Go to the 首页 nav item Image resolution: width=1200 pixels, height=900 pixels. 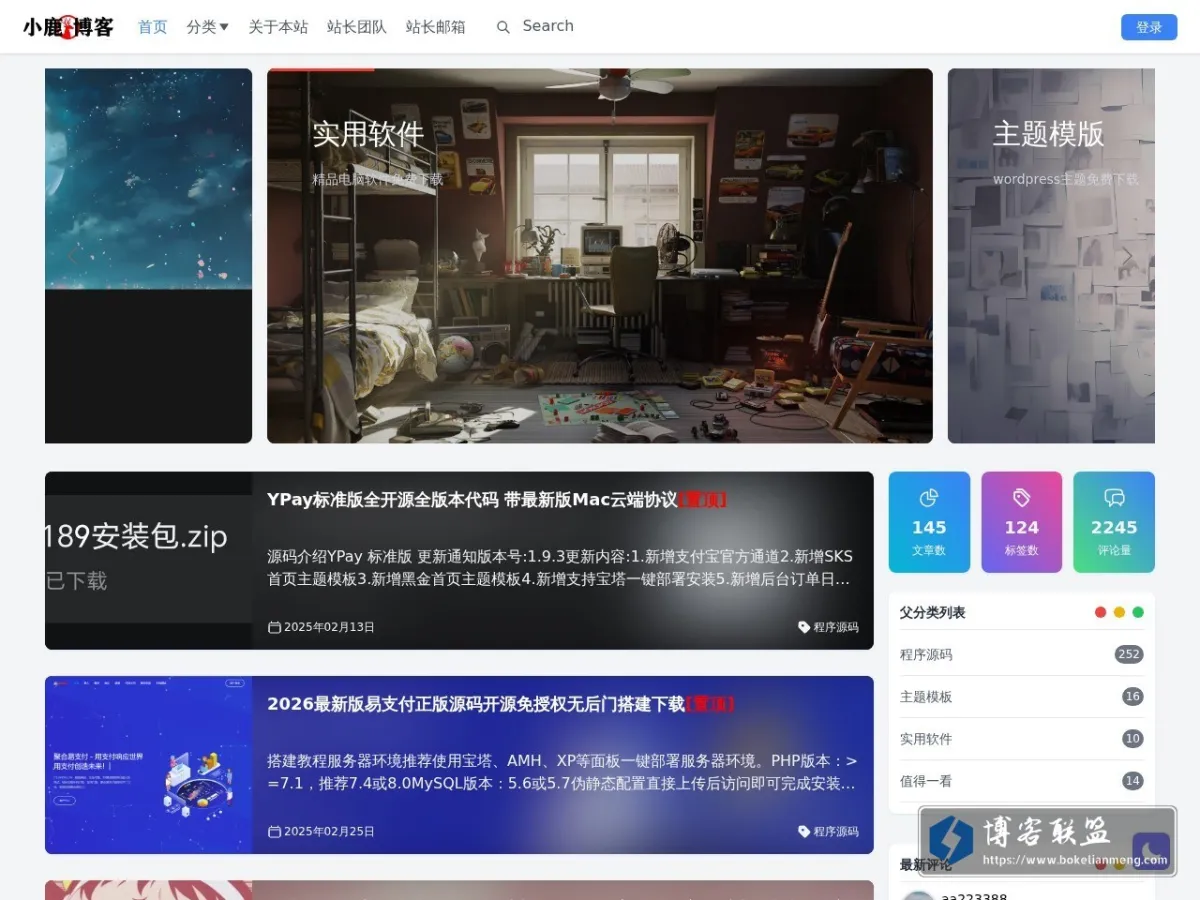[x=153, y=27]
